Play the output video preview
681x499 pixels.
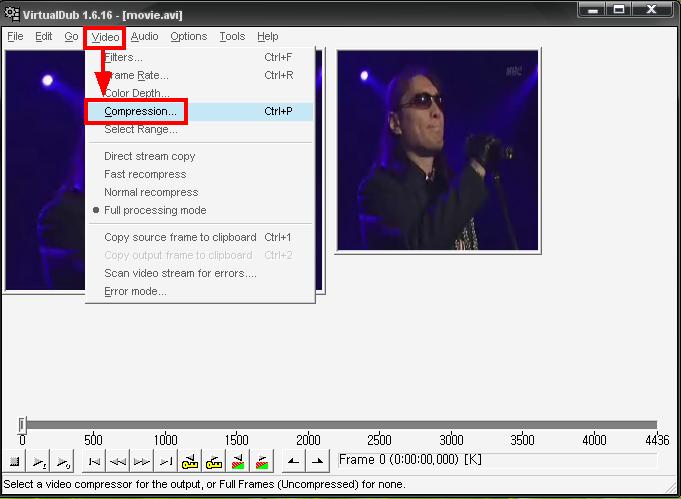pos(63,461)
